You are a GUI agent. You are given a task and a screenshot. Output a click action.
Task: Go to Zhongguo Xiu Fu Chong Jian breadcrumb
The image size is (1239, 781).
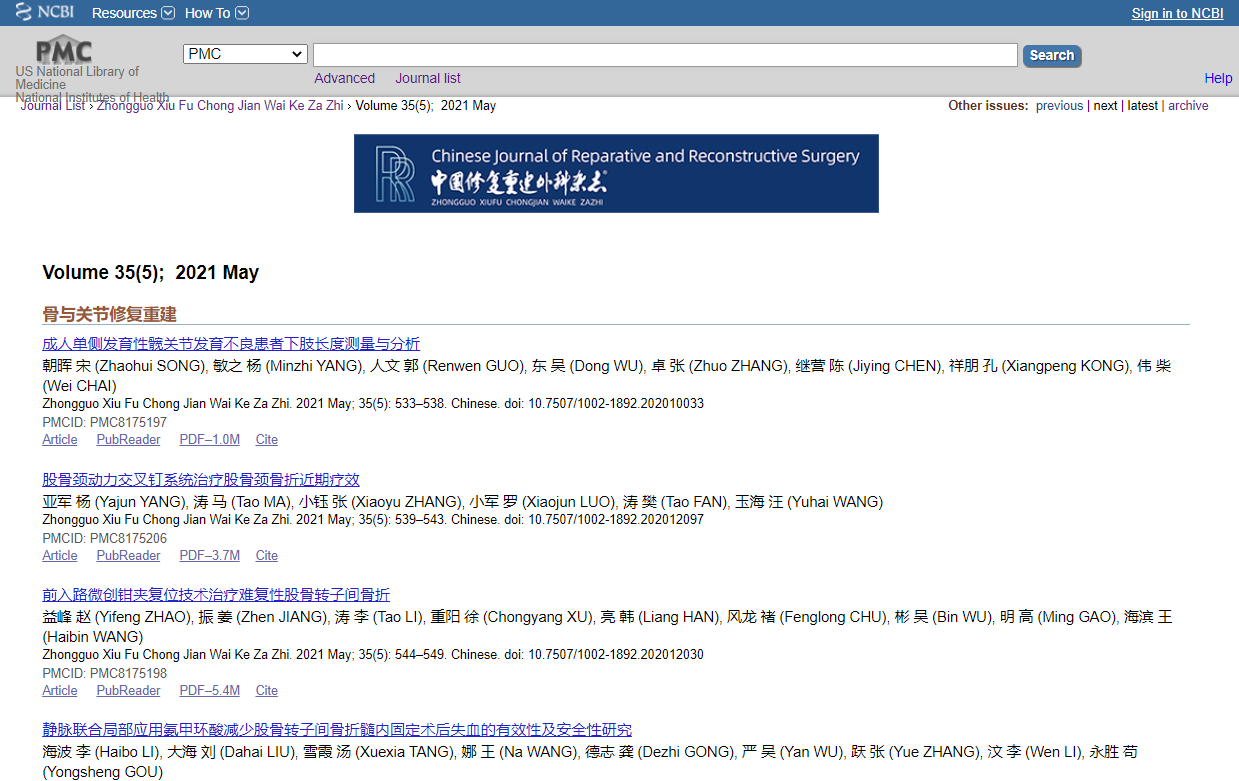click(220, 106)
